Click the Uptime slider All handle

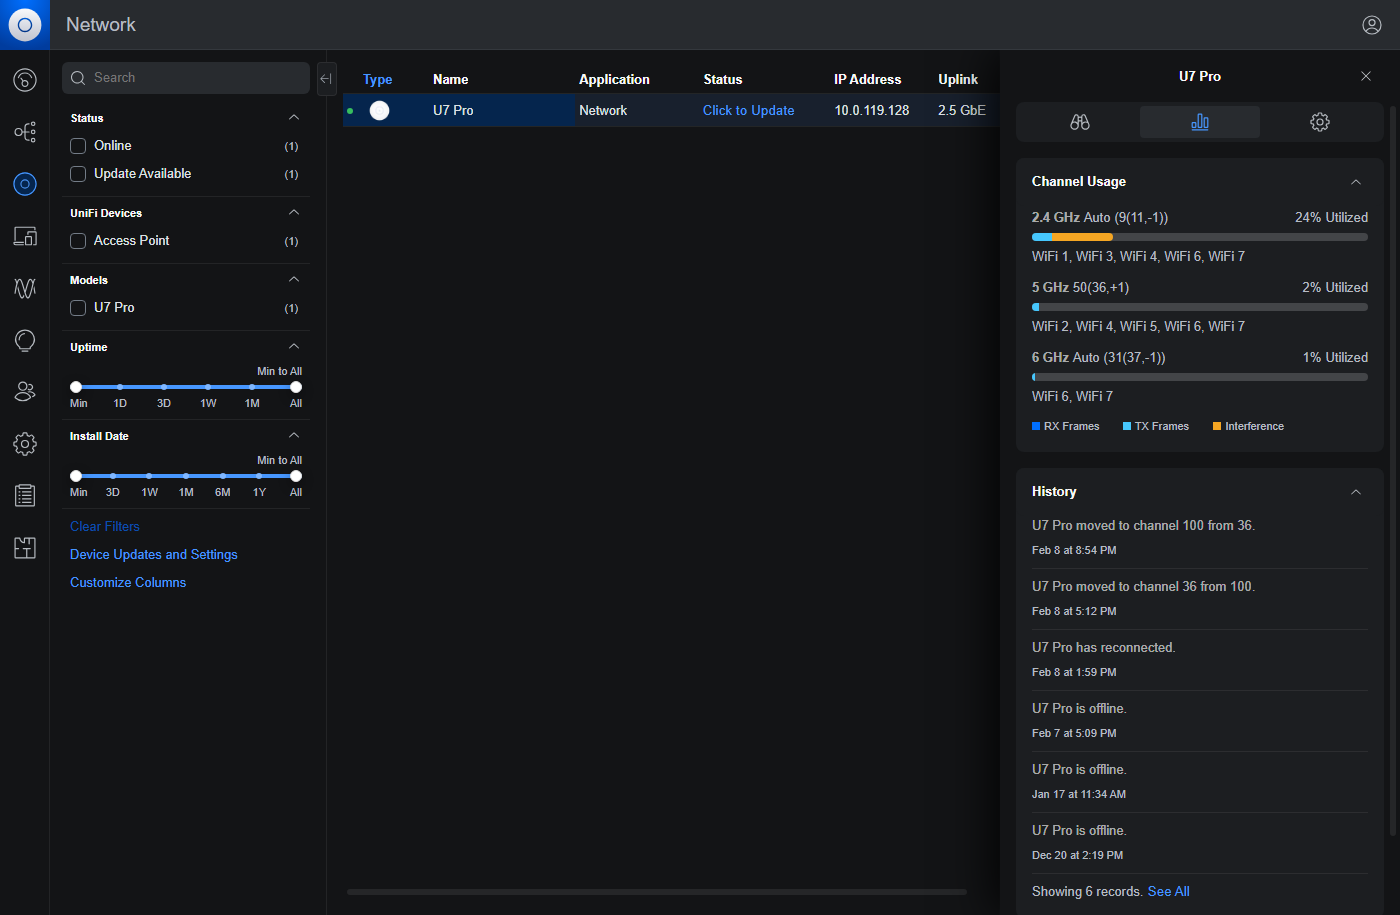click(296, 387)
